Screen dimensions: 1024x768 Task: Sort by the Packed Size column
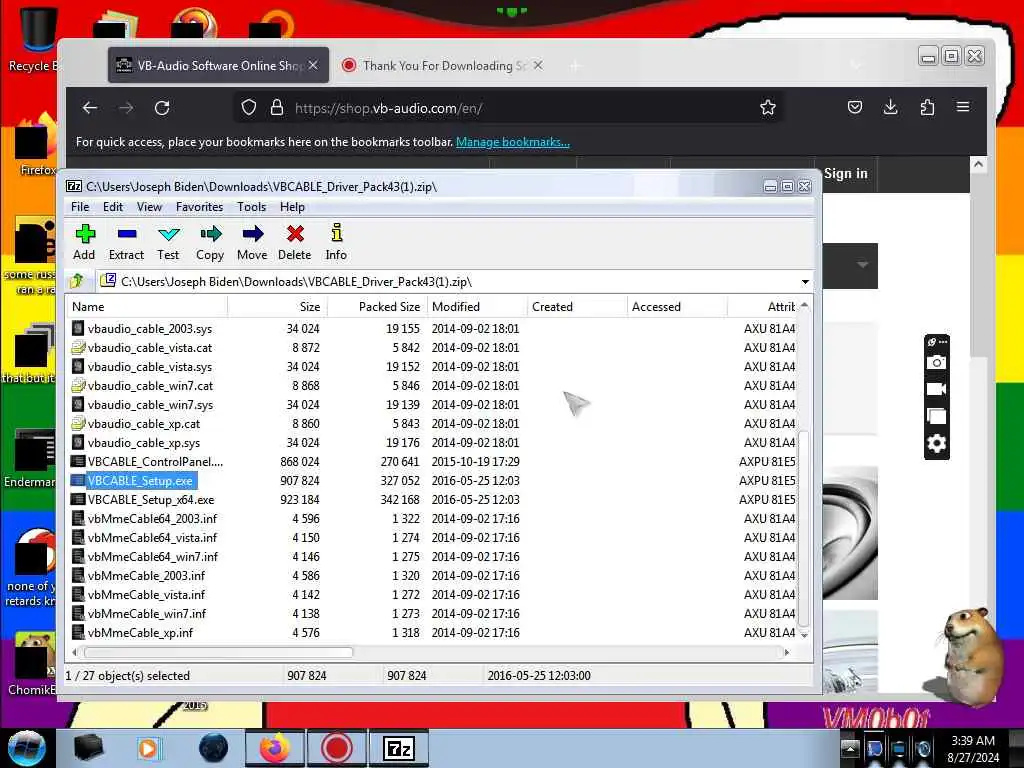click(377, 307)
